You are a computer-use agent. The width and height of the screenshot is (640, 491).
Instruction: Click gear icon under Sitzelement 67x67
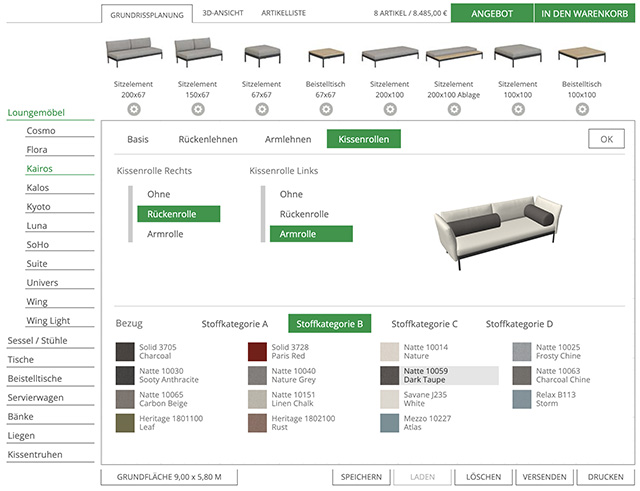click(x=262, y=109)
